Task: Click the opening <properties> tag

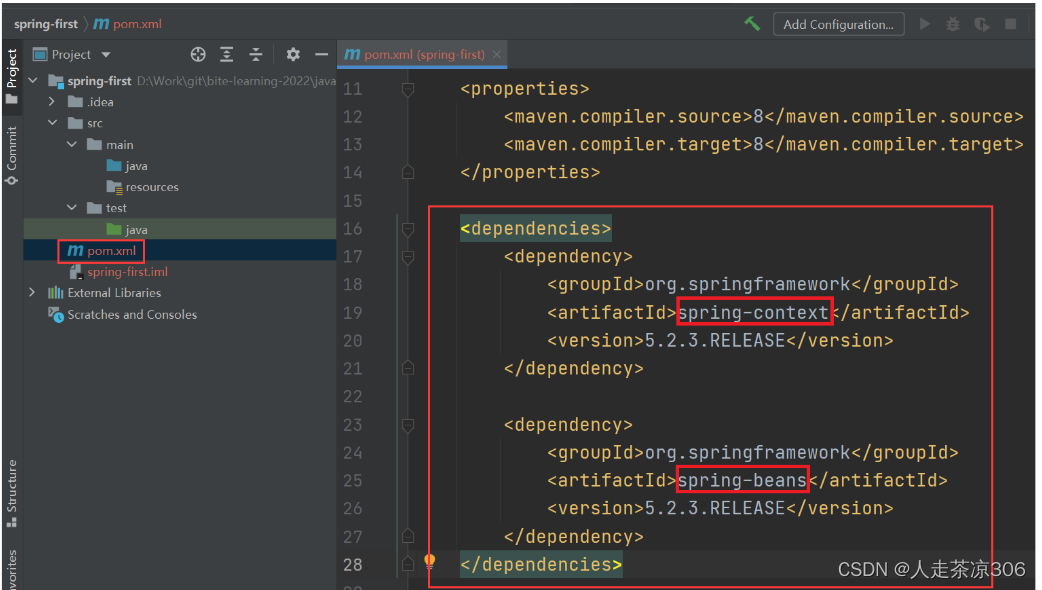Action: coord(525,88)
